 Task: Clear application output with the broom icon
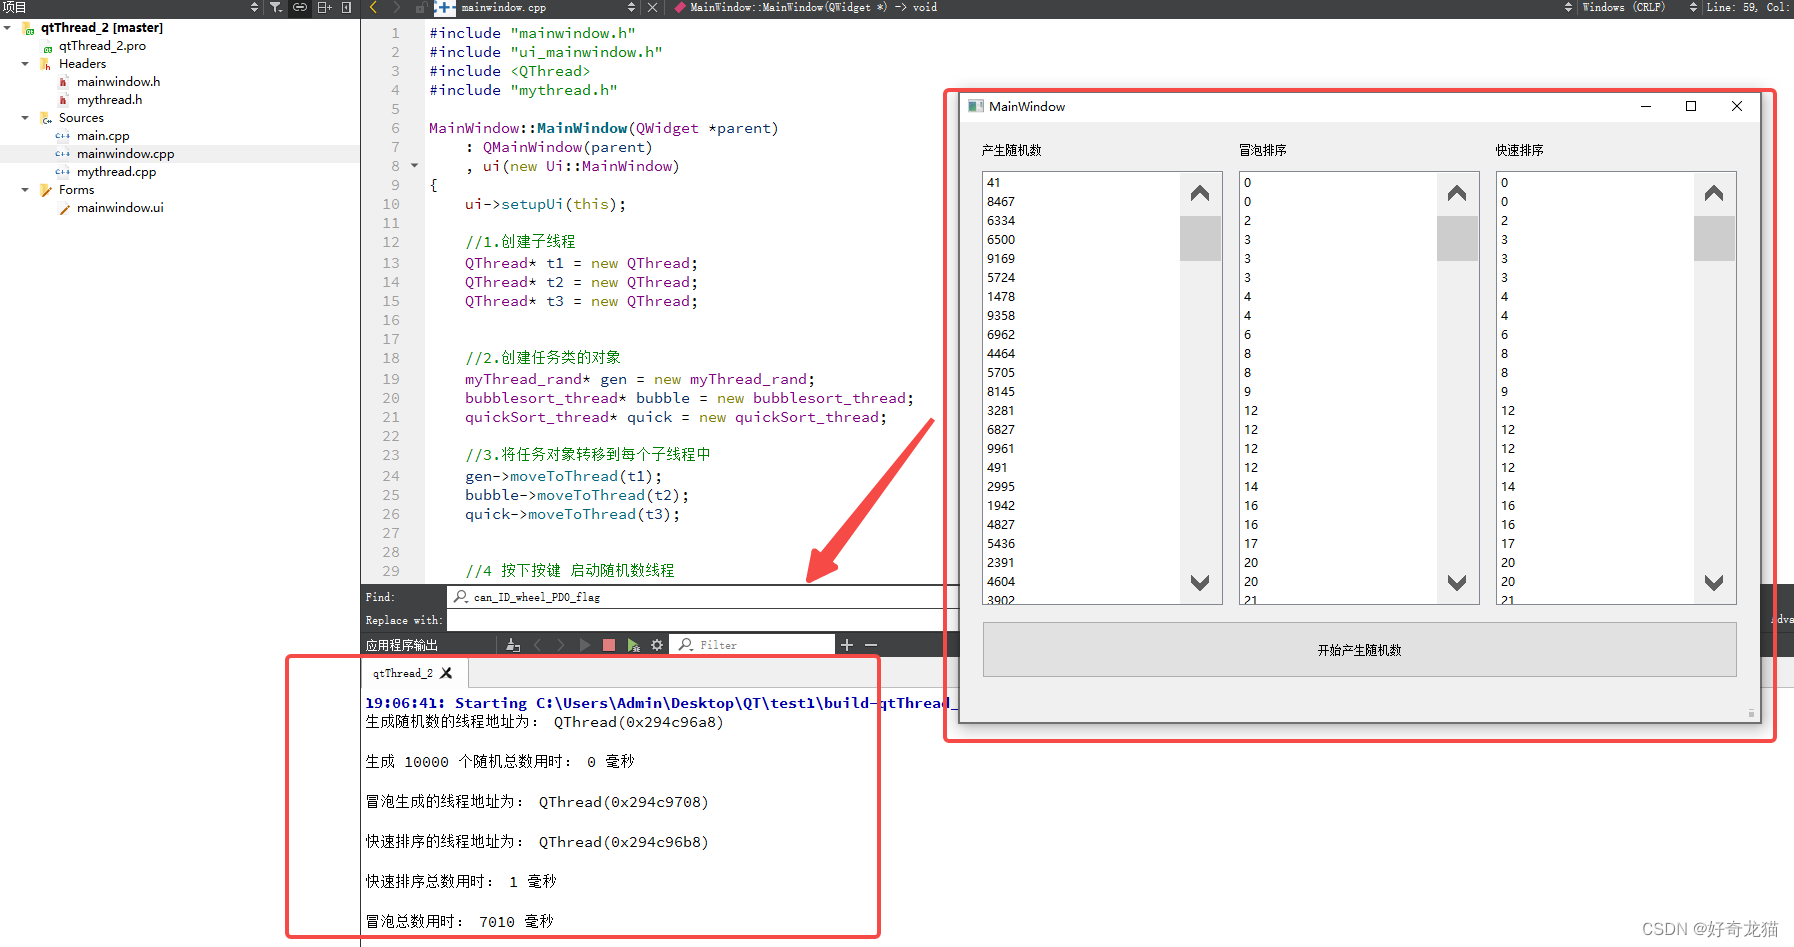tap(513, 645)
